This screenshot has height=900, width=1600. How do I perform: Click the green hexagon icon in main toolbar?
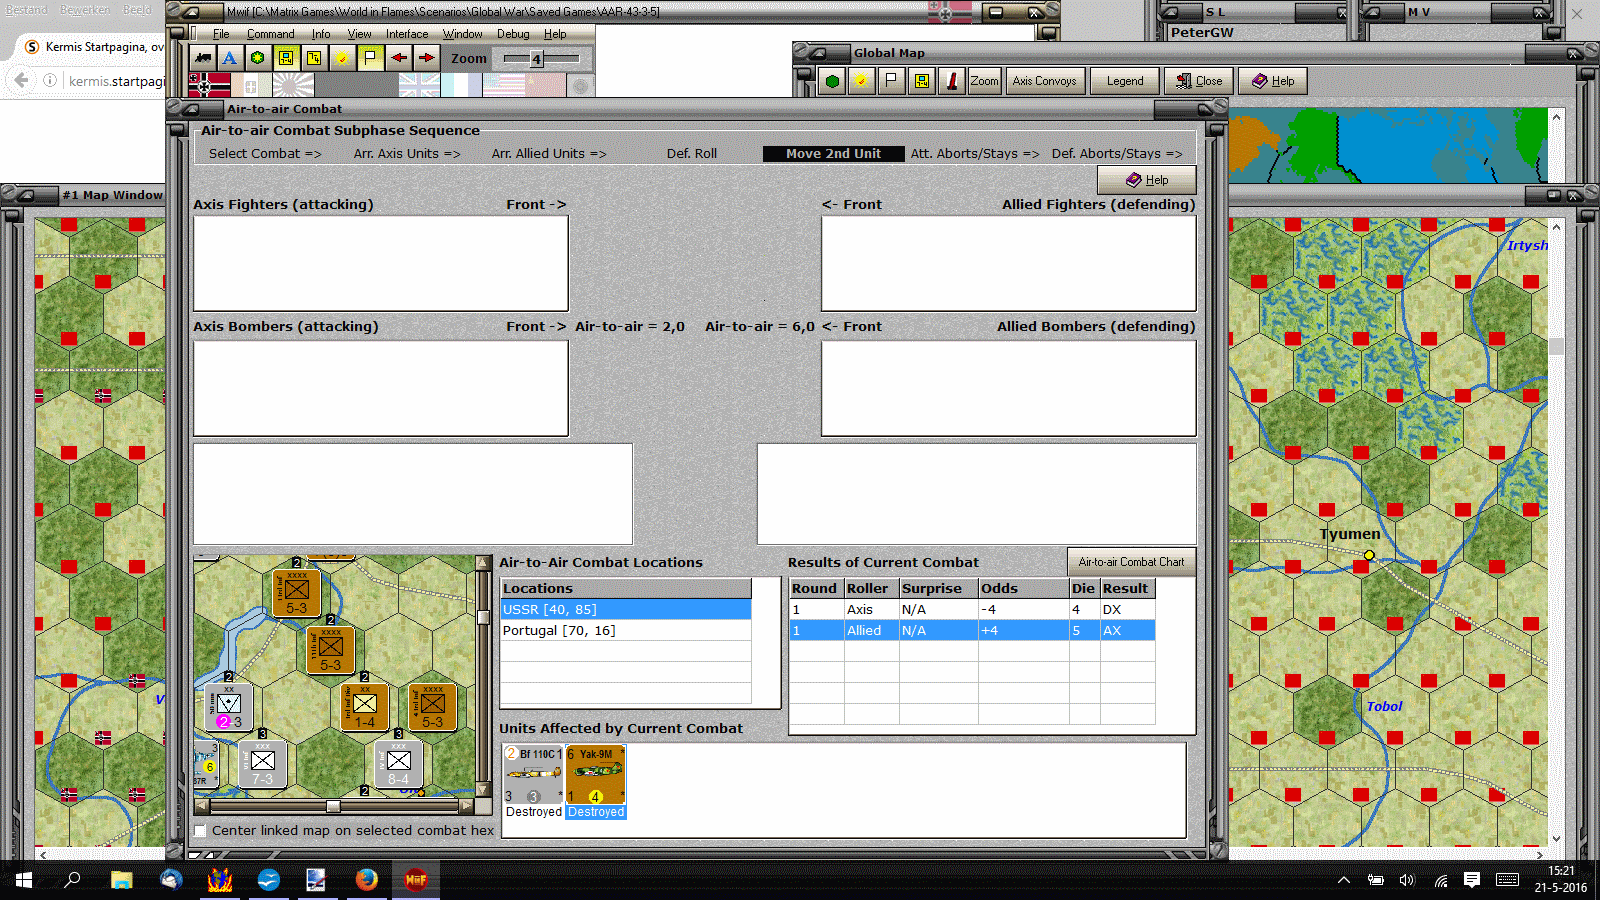point(258,58)
